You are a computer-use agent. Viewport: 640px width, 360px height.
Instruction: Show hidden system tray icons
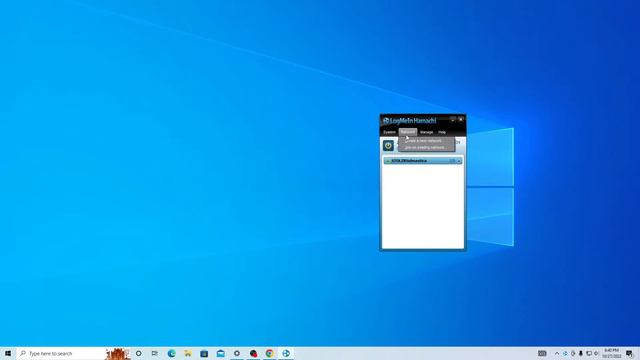[557, 353]
